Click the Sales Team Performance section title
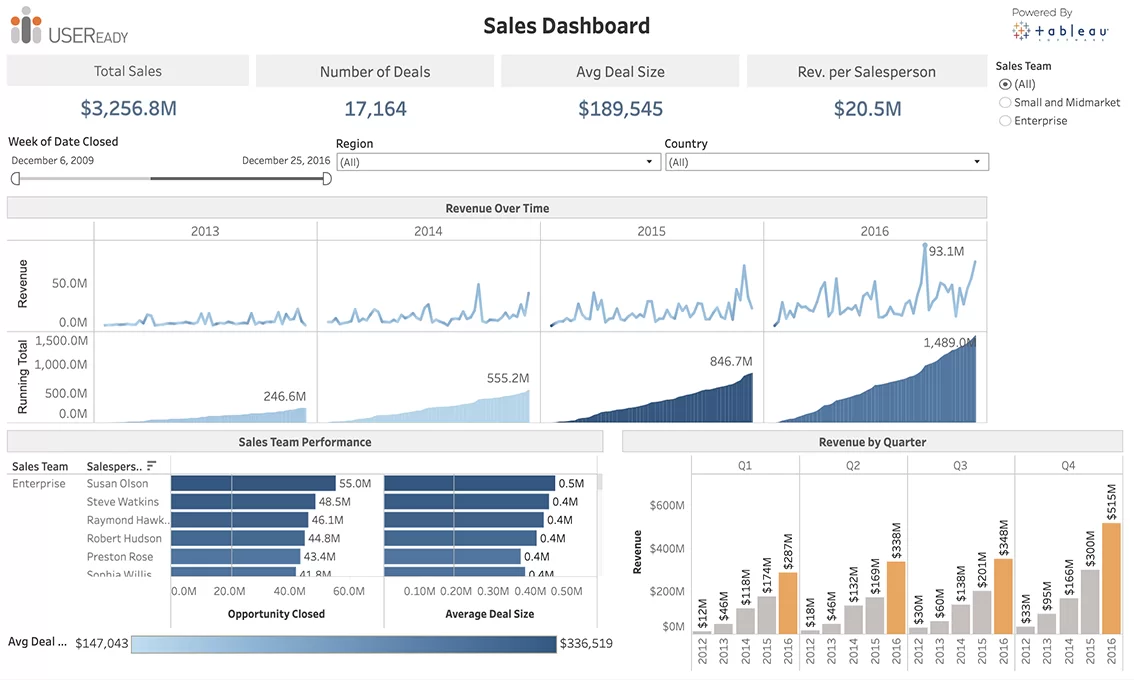The width and height of the screenshot is (1134, 680). point(304,442)
